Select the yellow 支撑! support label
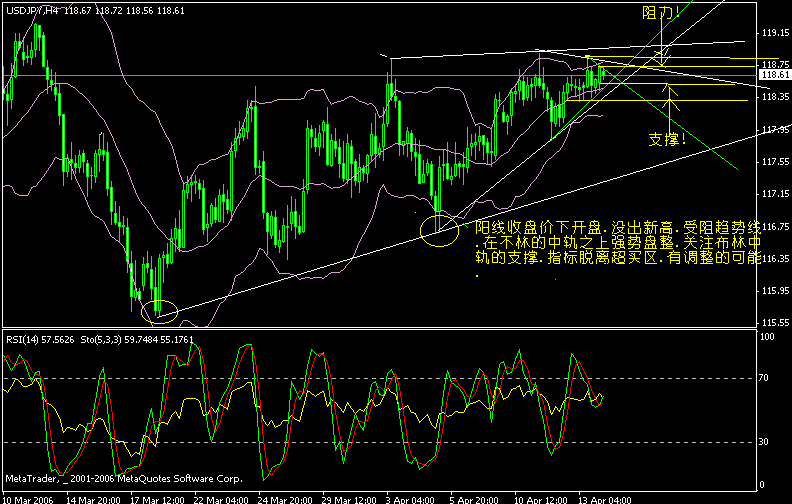The image size is (792, 504). tap(667, 139)
